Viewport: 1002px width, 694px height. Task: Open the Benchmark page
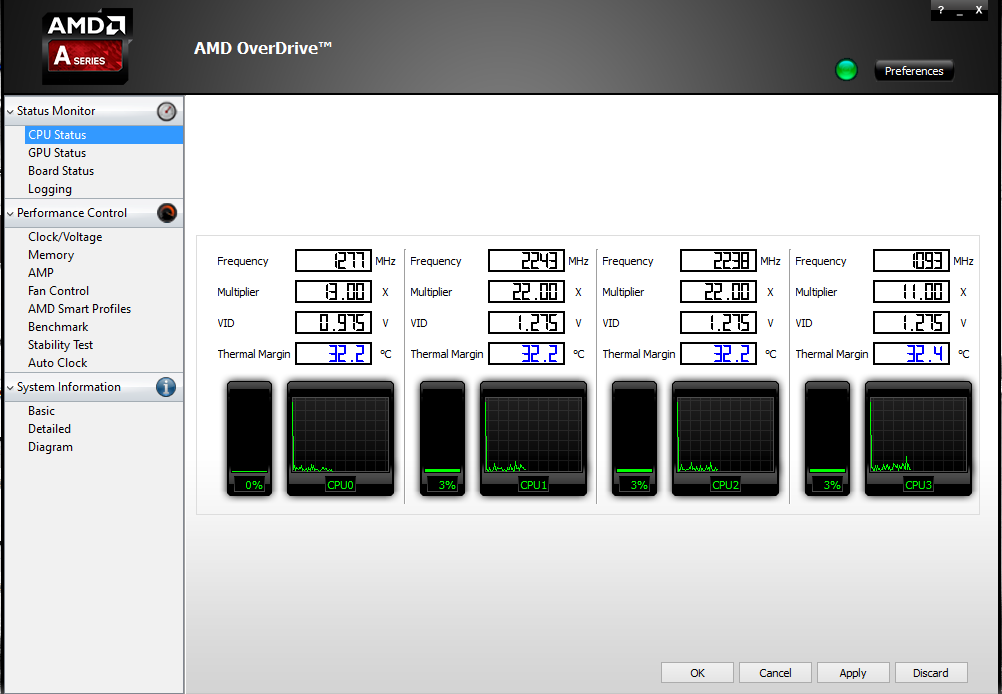click(x=58, y=327)
